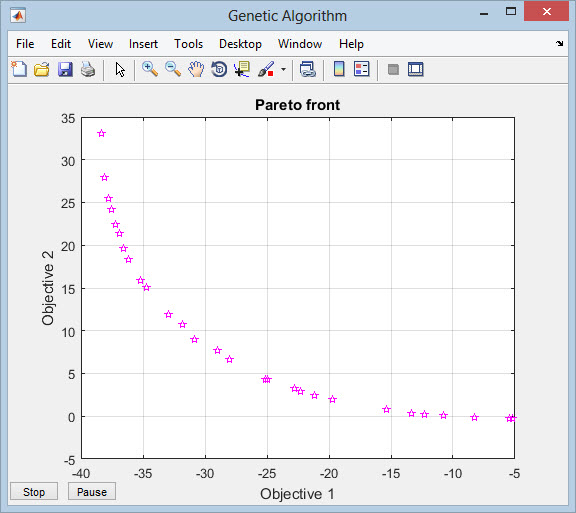
Task: Activate the Zoom In magnifier tool
Action: pos(150,69)
